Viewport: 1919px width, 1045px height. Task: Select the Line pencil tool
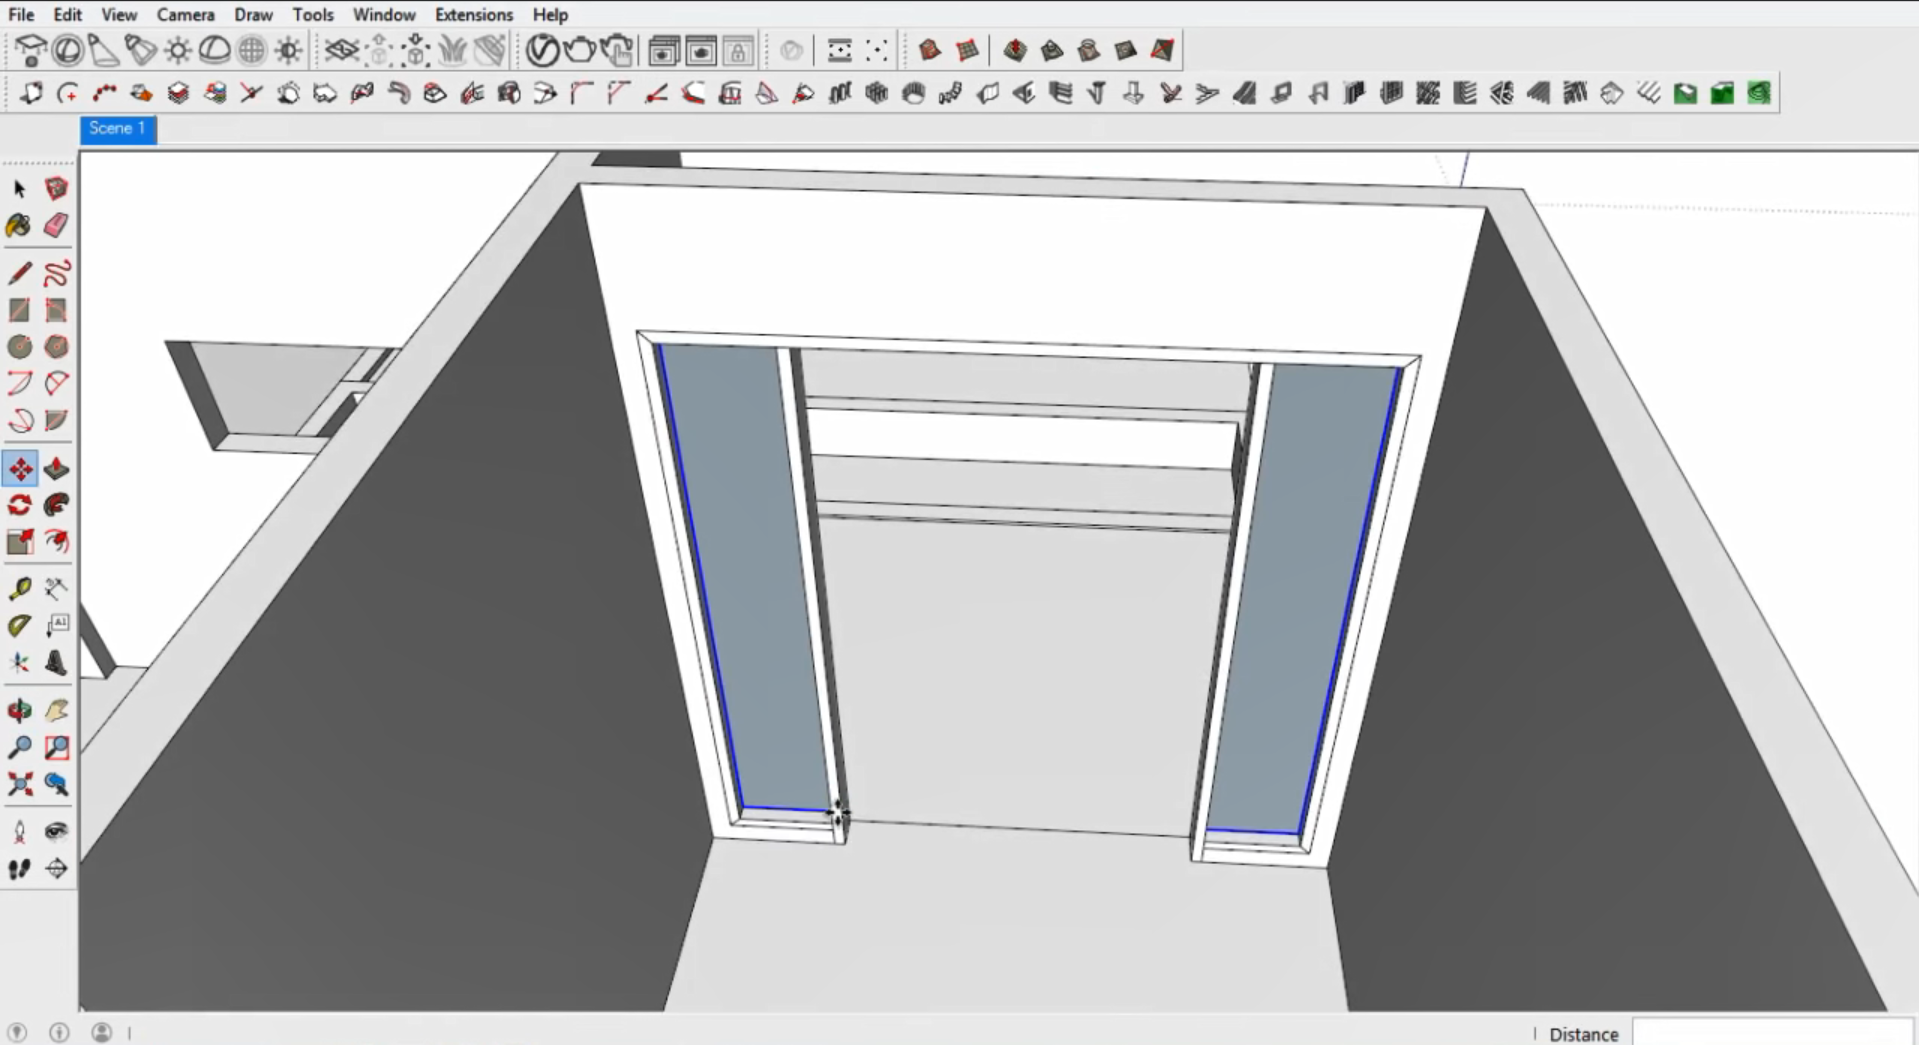pos(19,273)
